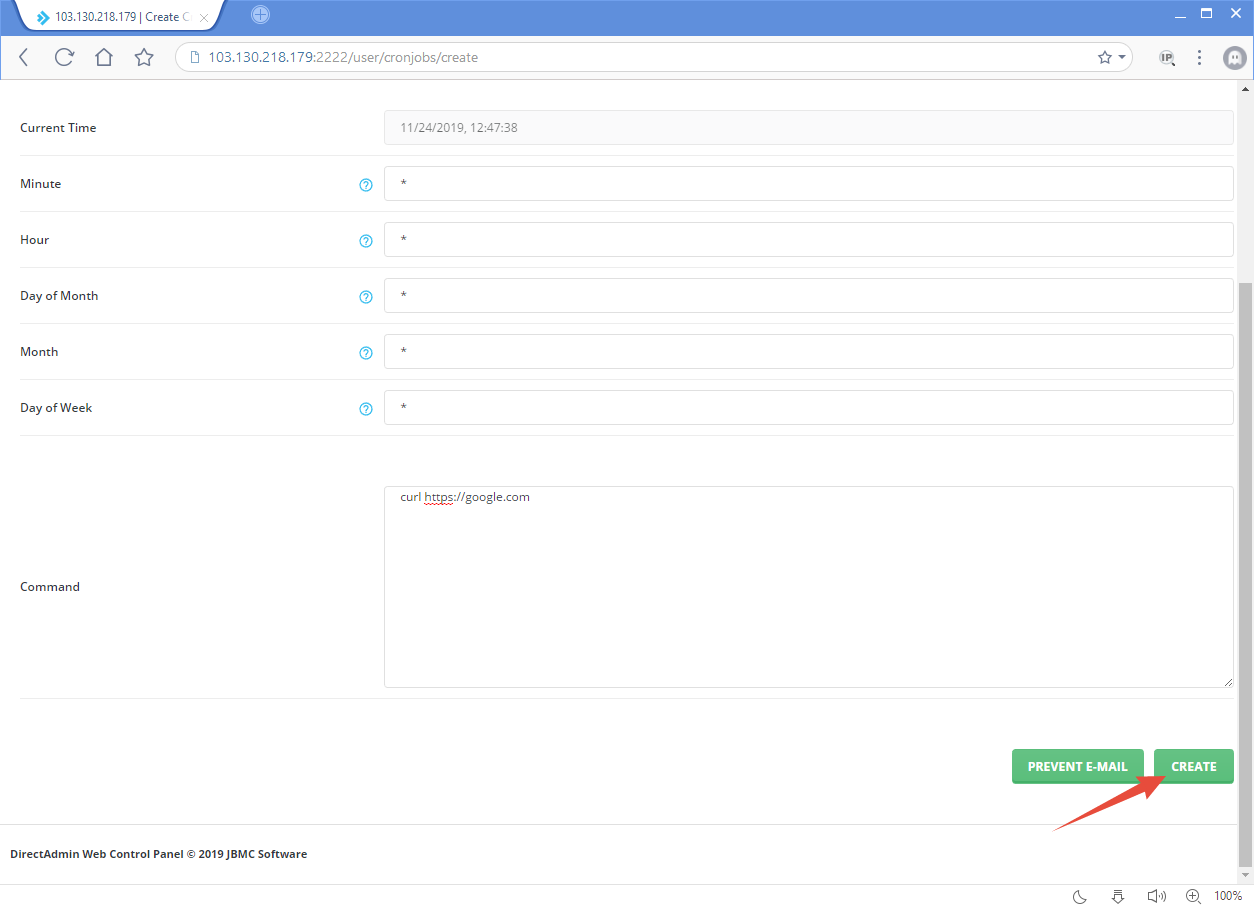1254x908 pixels.
Task: Click the CREATE button
Action: click(1193, 766)
